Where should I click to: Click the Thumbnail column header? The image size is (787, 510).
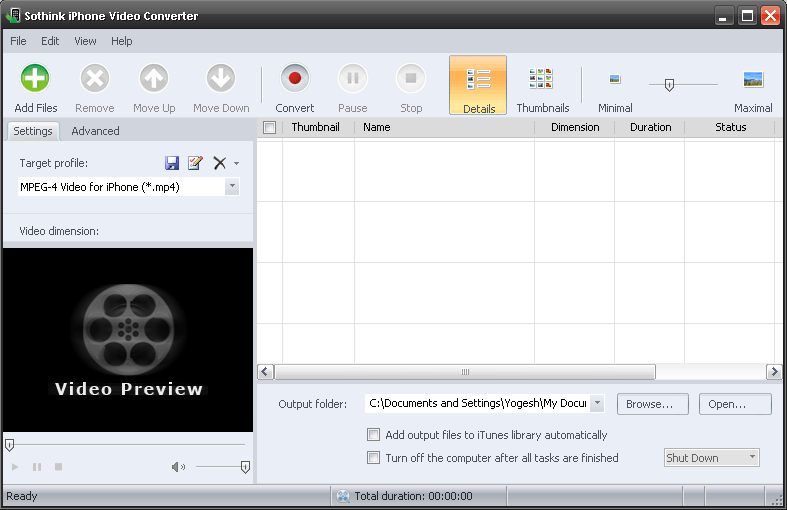coord(318,128)
